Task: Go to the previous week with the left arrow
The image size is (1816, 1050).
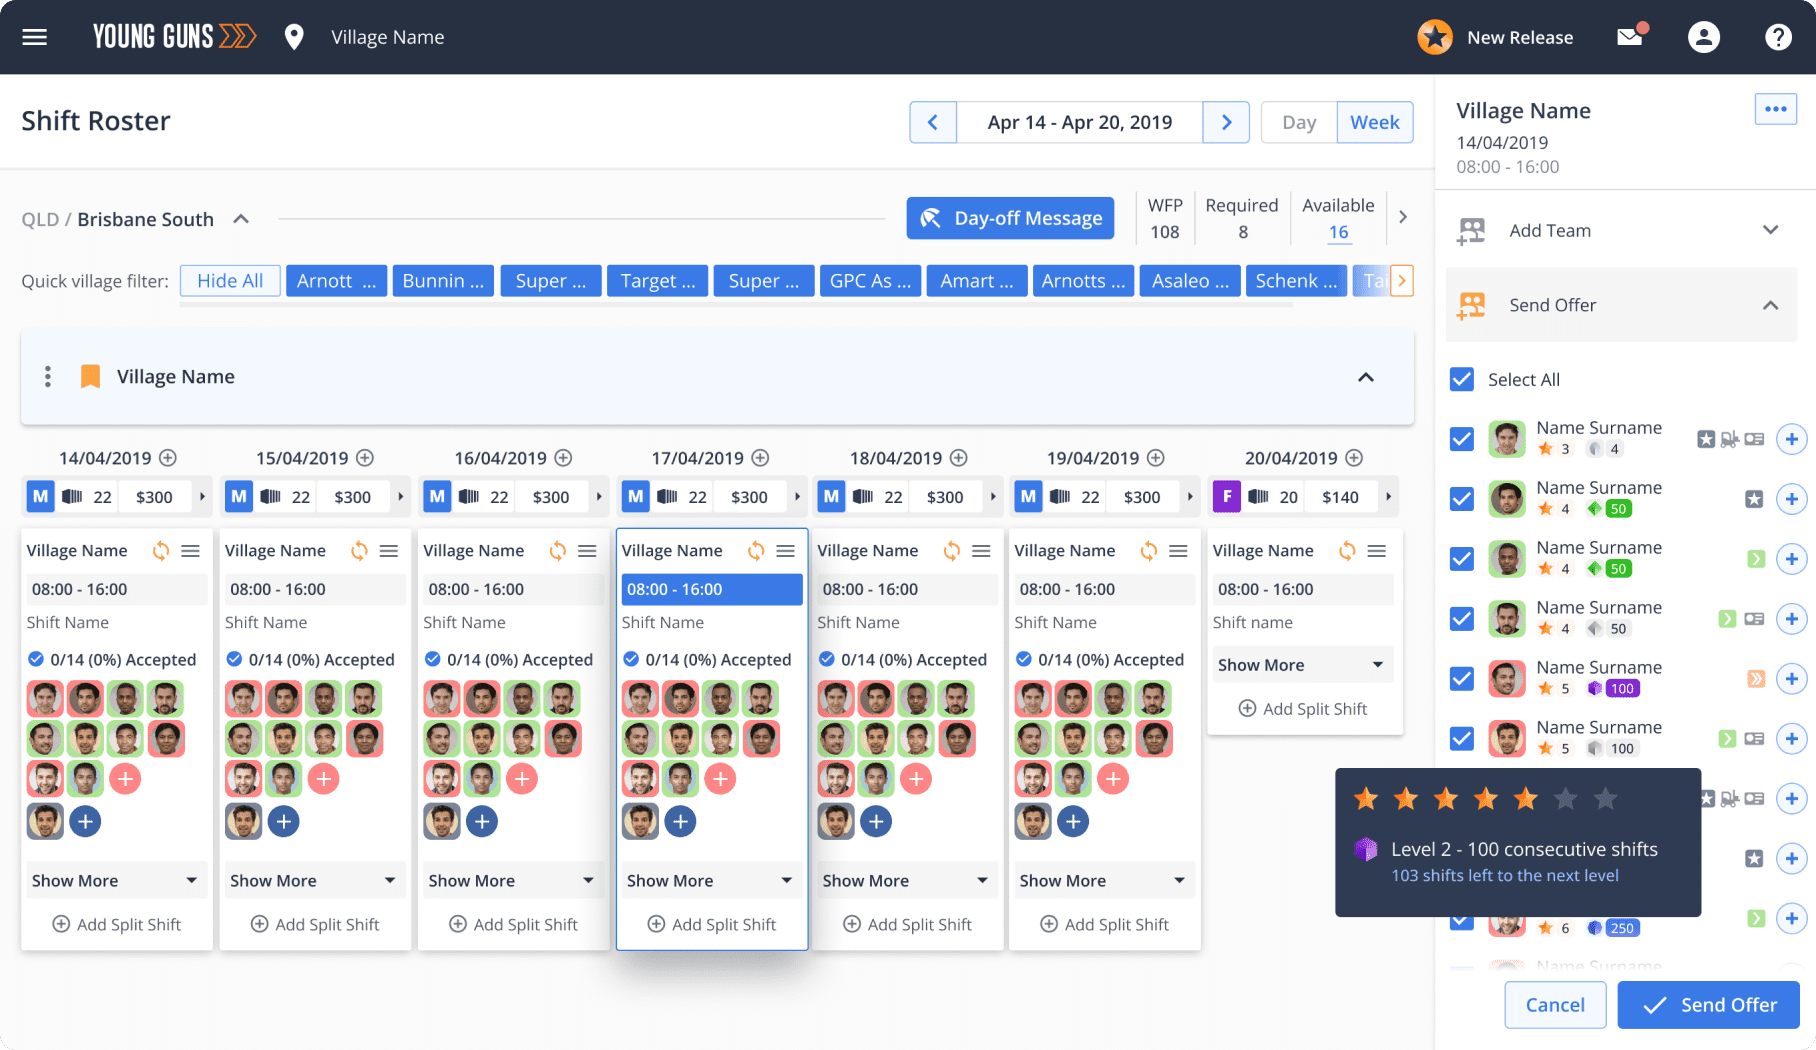Action: [933, 122]
